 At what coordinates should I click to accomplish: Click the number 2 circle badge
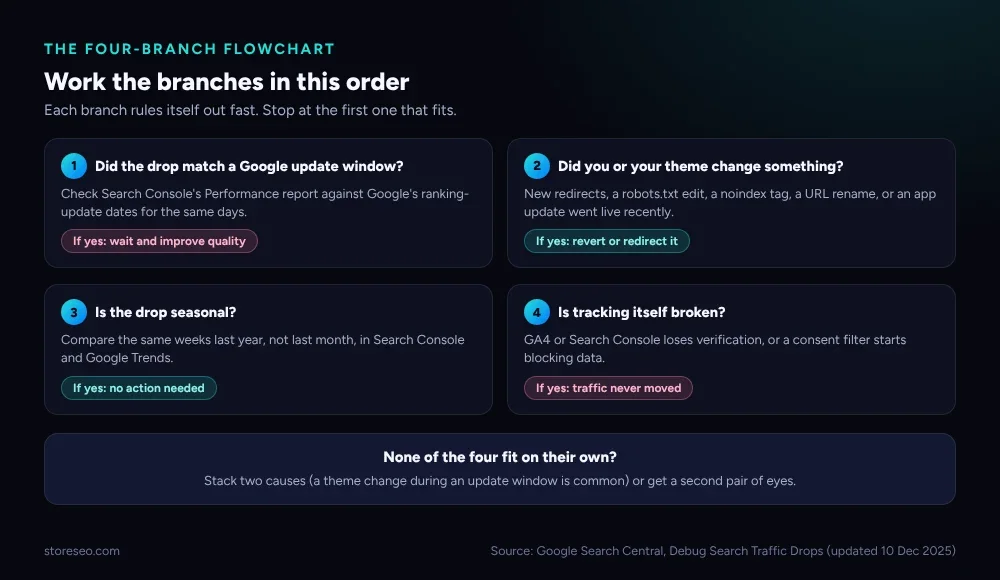537,166
